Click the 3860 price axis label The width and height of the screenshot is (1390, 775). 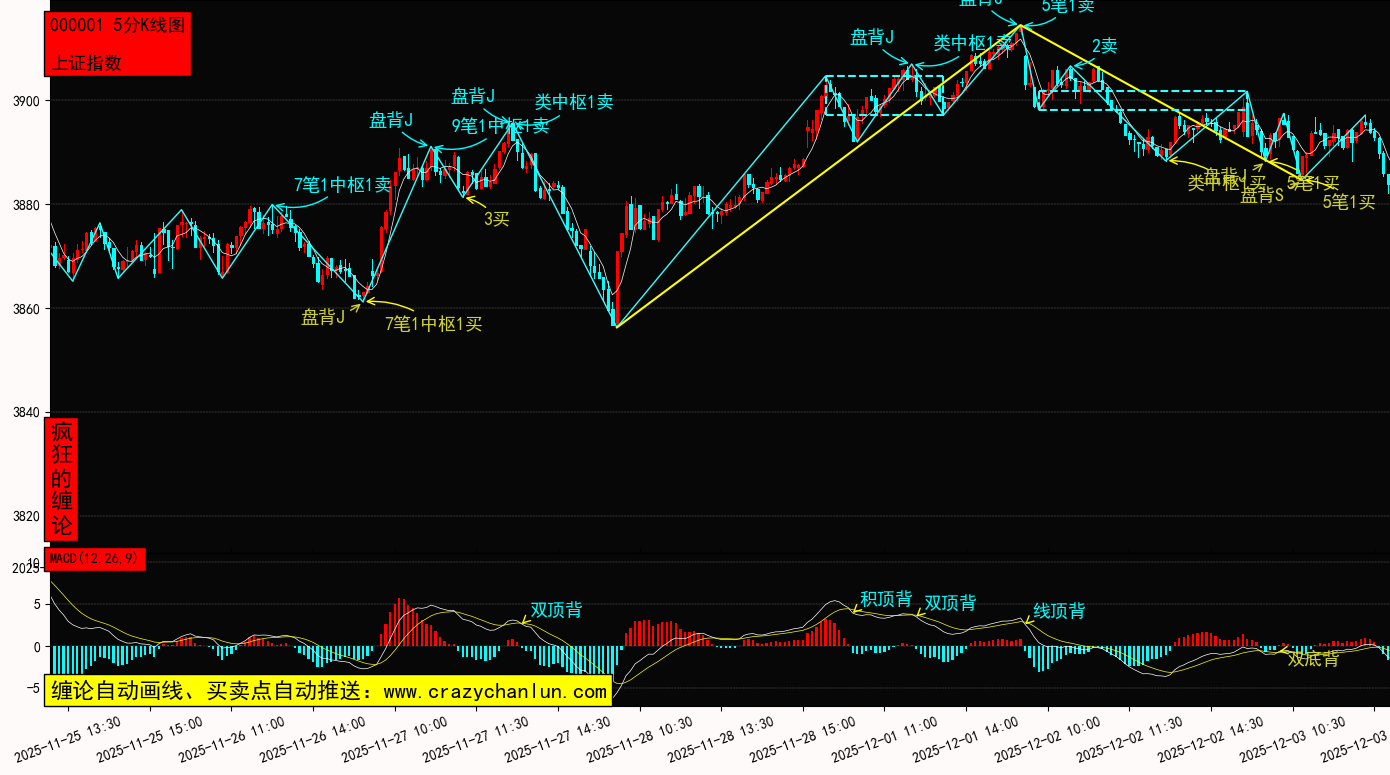click(26, 309)
